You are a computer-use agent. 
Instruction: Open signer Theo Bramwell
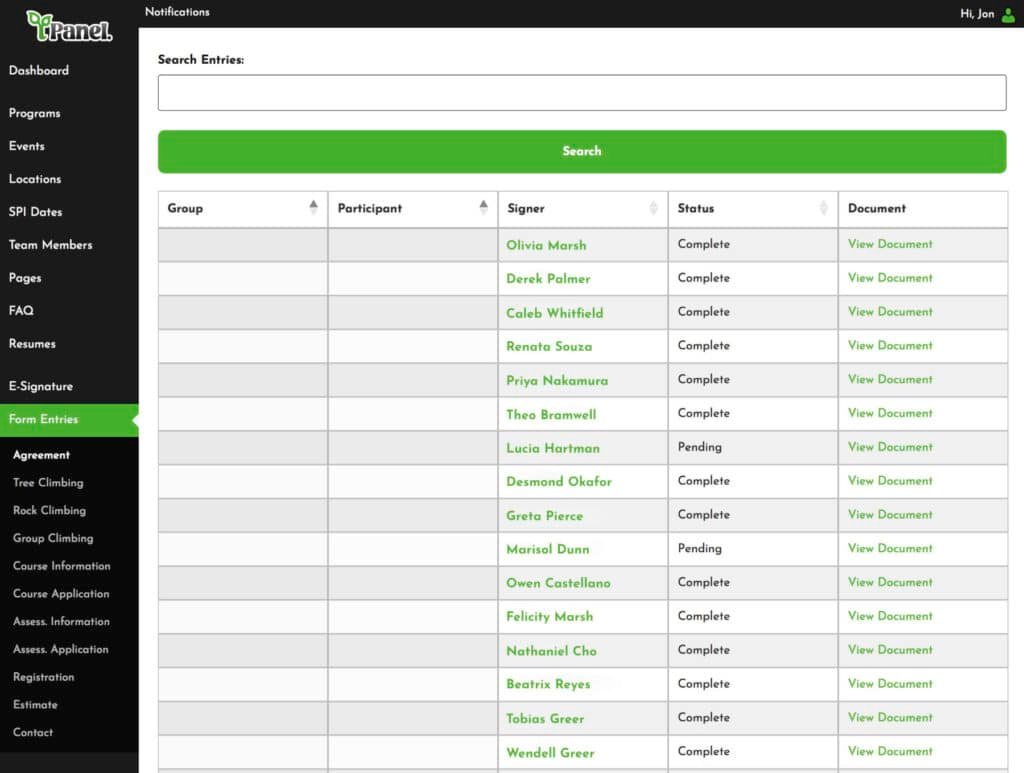551,415
